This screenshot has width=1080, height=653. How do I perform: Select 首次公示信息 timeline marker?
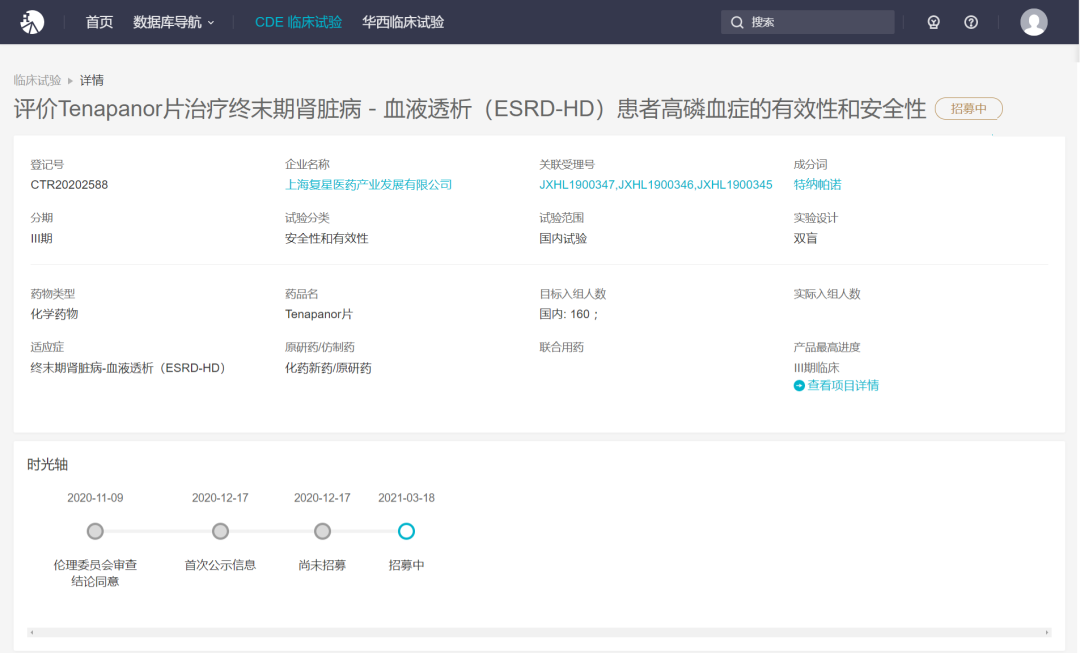click(x=220, y=531)
